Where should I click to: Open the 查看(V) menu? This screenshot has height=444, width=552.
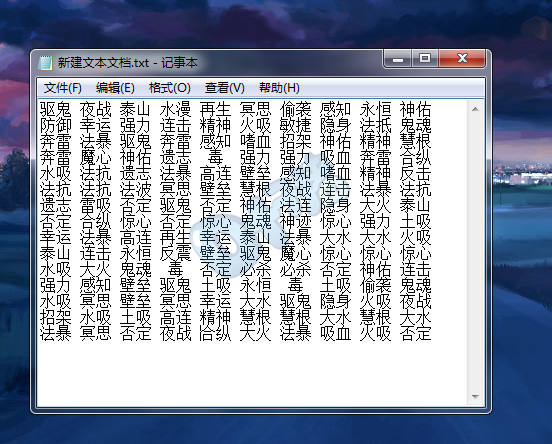(225, 88)
